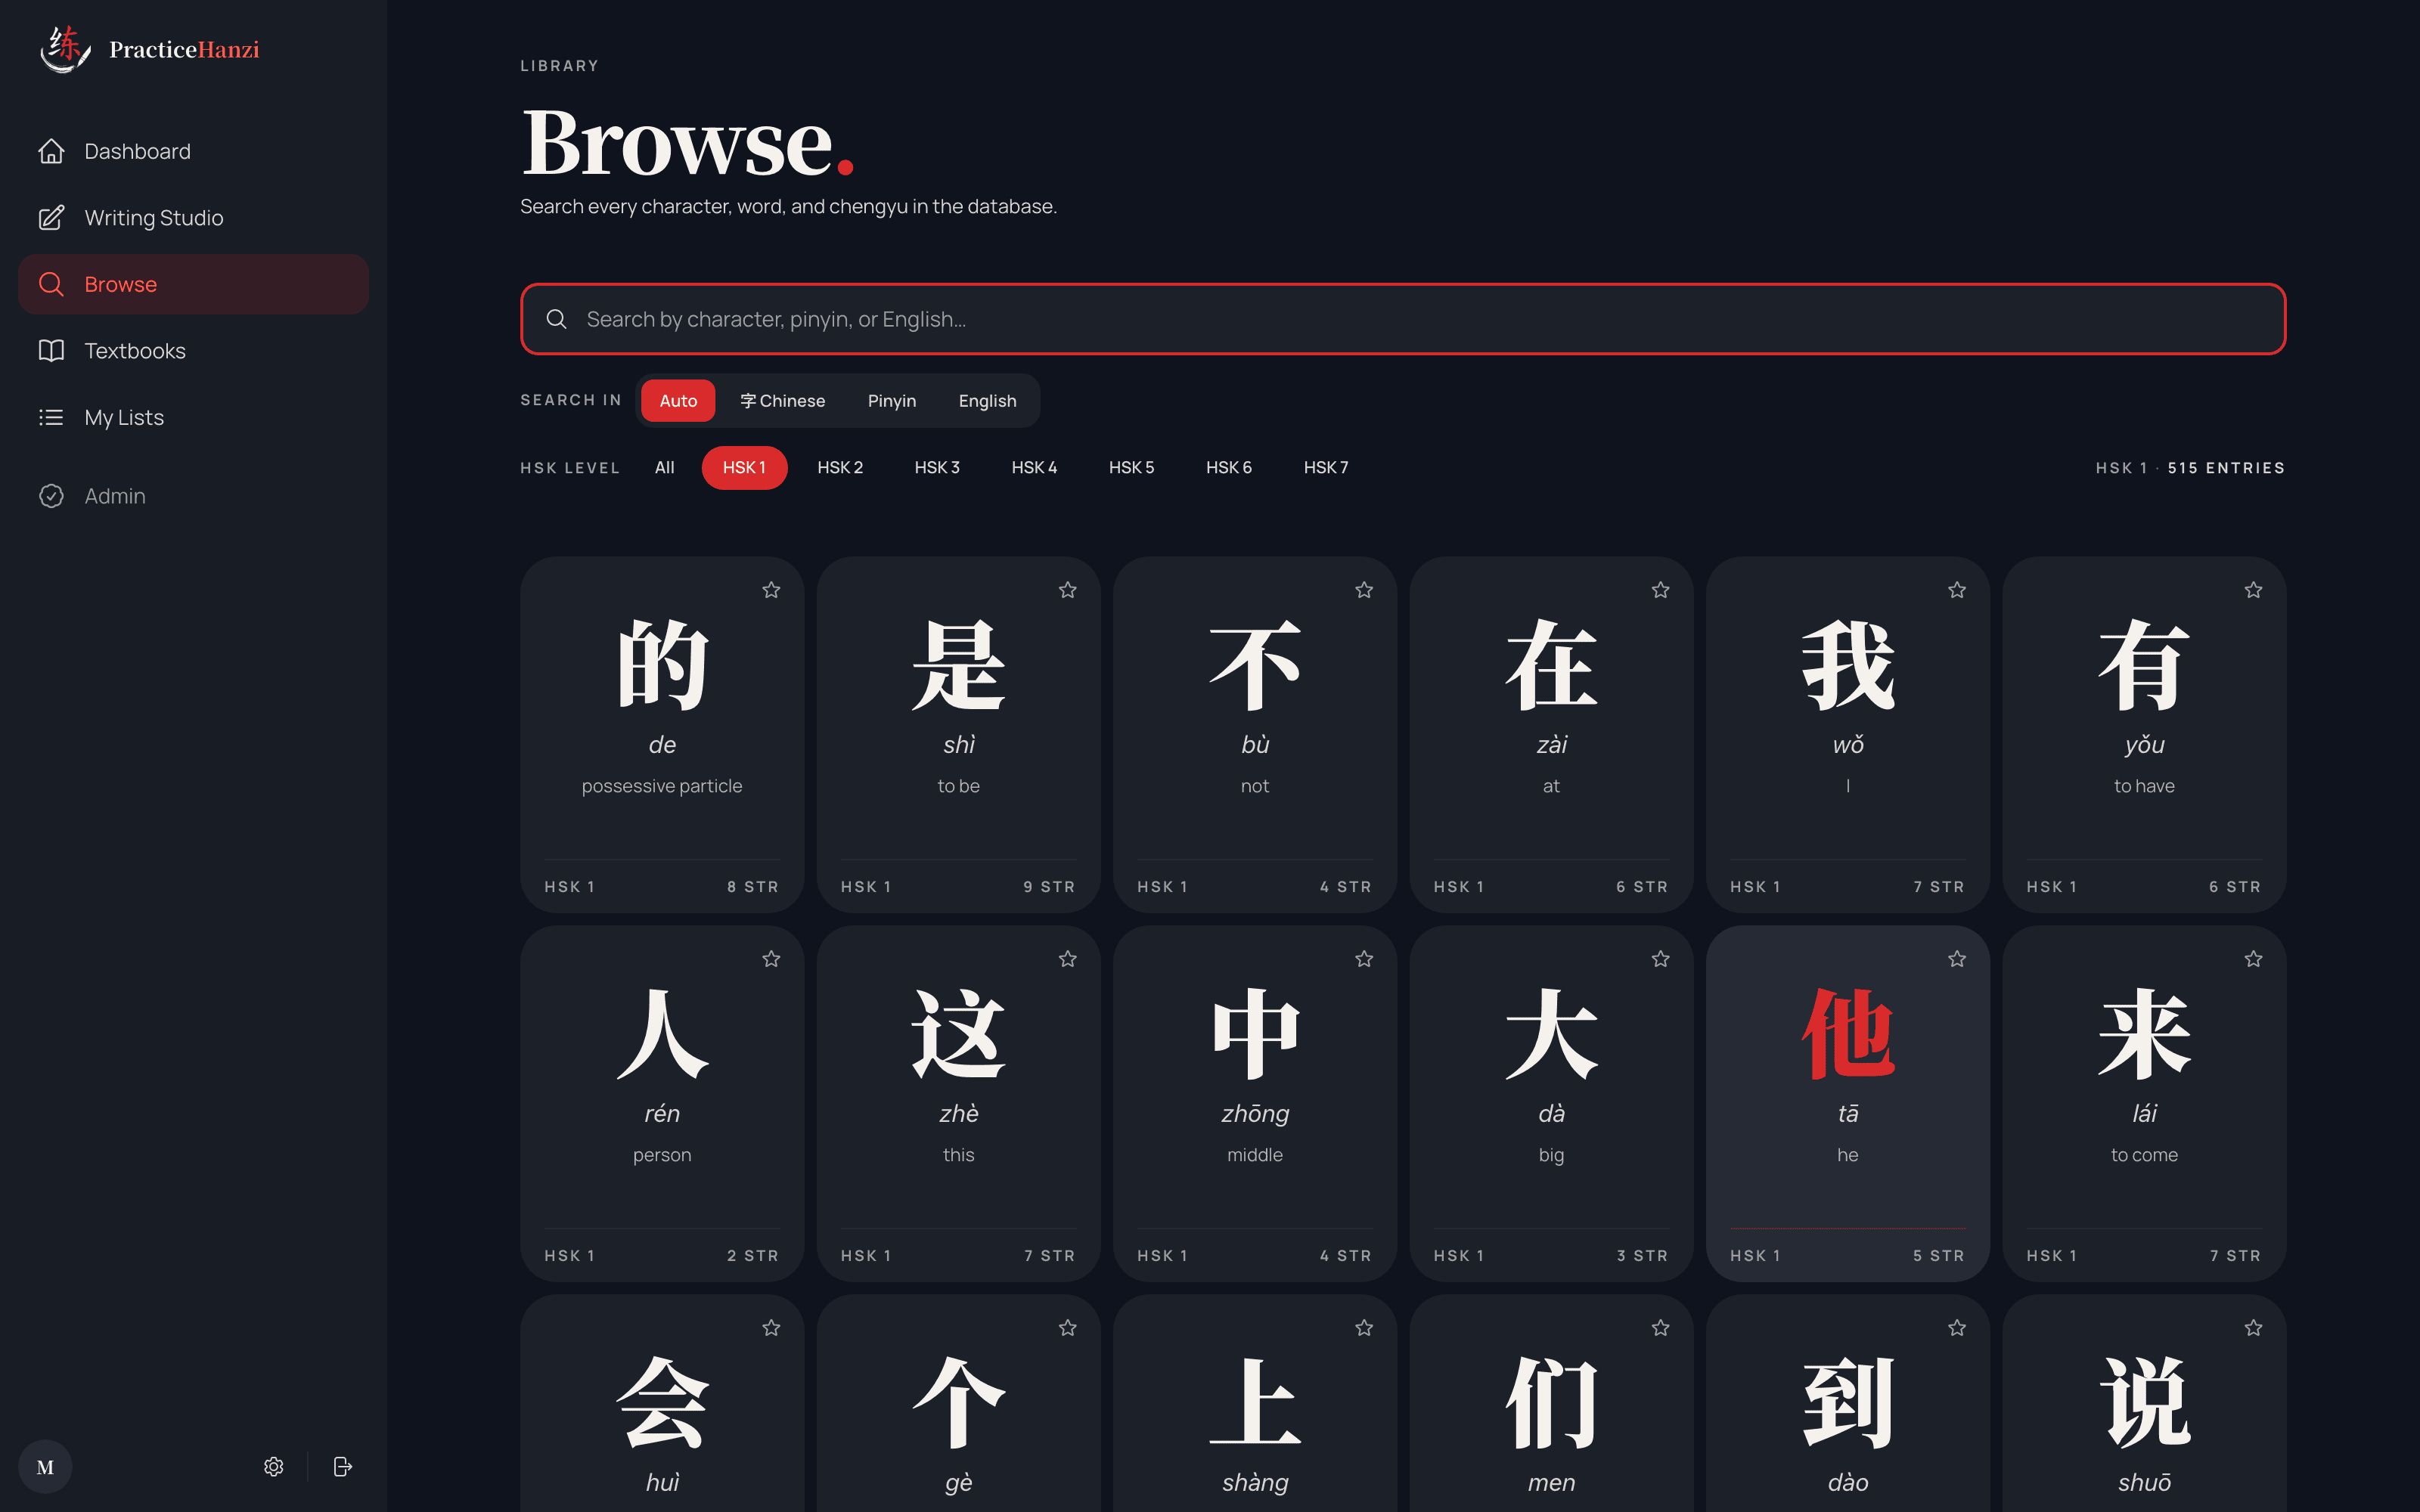
Task: Click the Textbooks book icon
Action: (51, 351)
